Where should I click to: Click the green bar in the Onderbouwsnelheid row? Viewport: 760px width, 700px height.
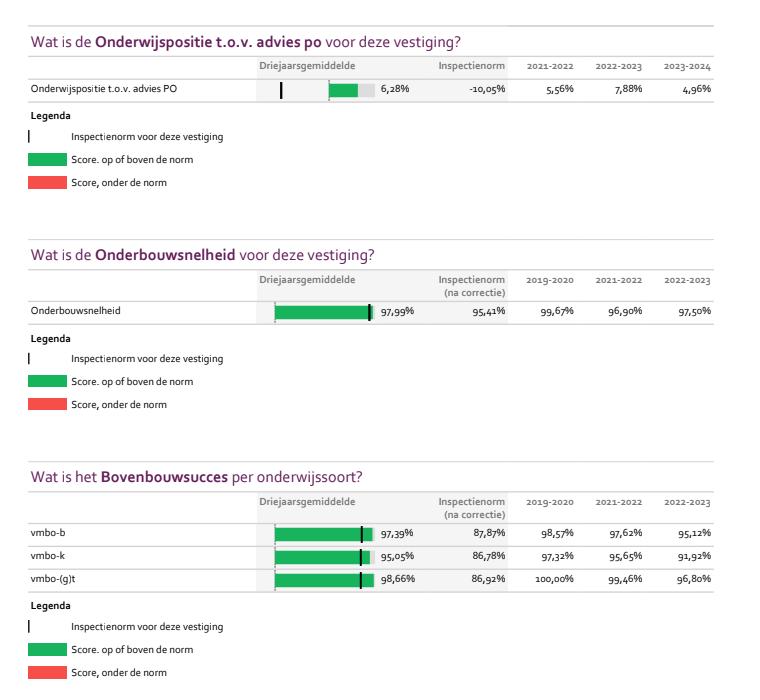(322, 312)
